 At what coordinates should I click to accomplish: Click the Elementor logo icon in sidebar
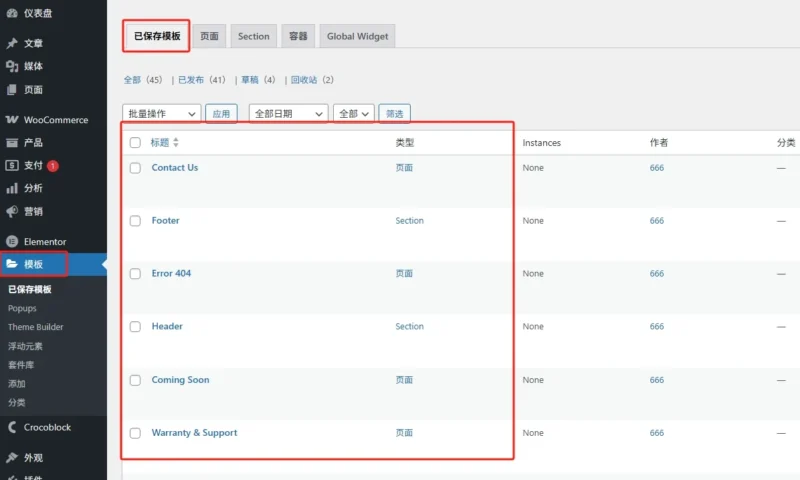pos(12,241)
